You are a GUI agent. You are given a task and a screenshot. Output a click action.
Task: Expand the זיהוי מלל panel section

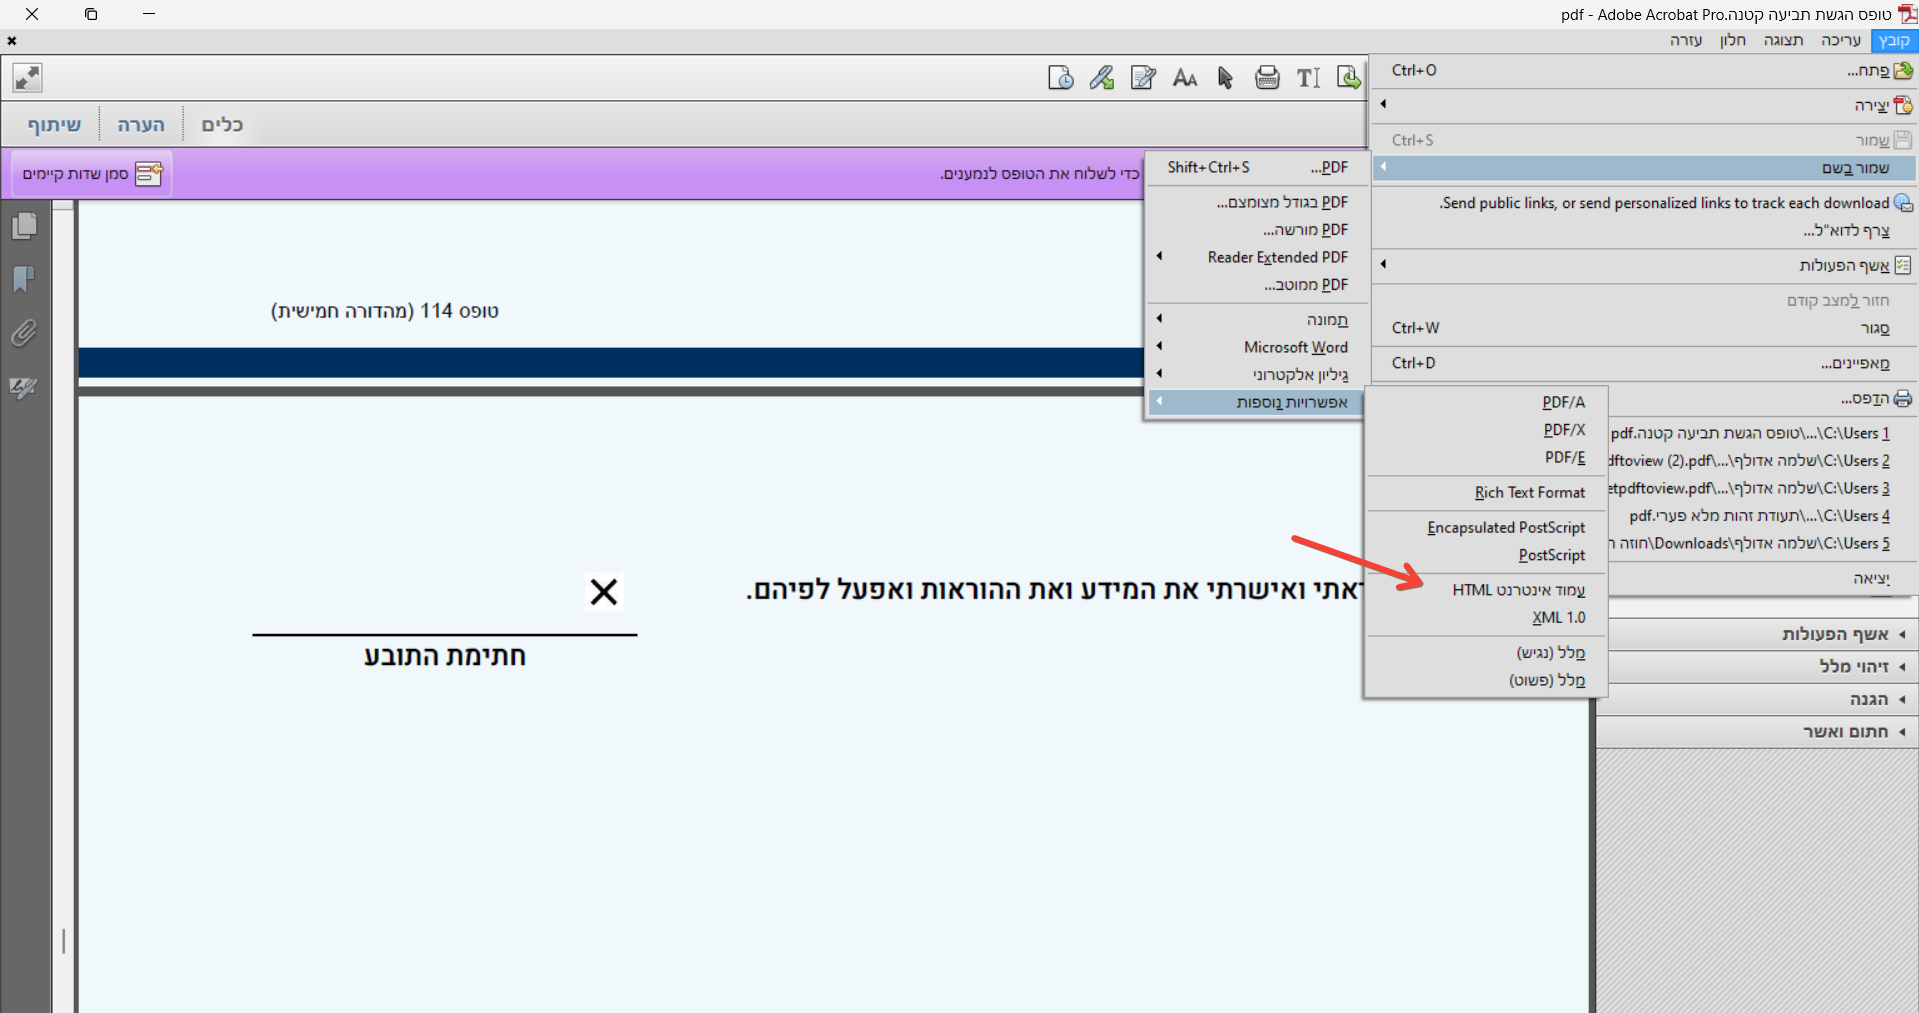tap(1757, 667)
